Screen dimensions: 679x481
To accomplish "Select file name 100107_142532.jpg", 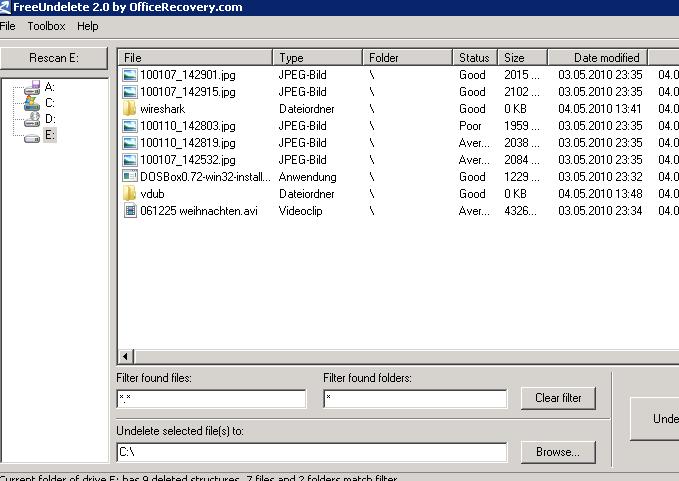I will (x=188, y=160).
